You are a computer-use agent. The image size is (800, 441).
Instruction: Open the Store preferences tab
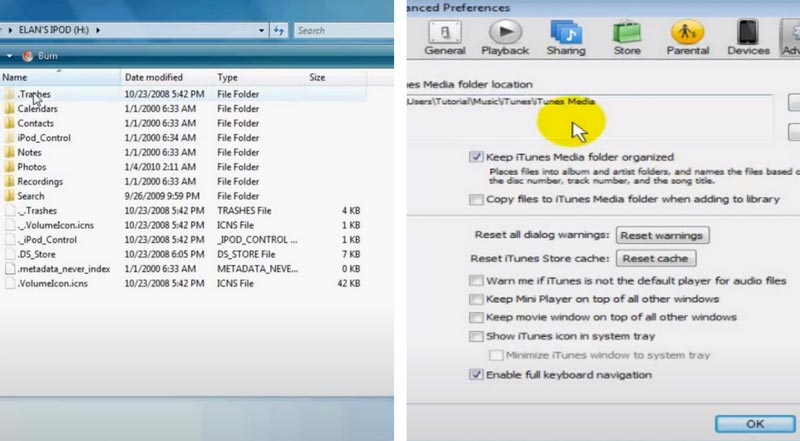pyautogui.click(x=627, y=38)
